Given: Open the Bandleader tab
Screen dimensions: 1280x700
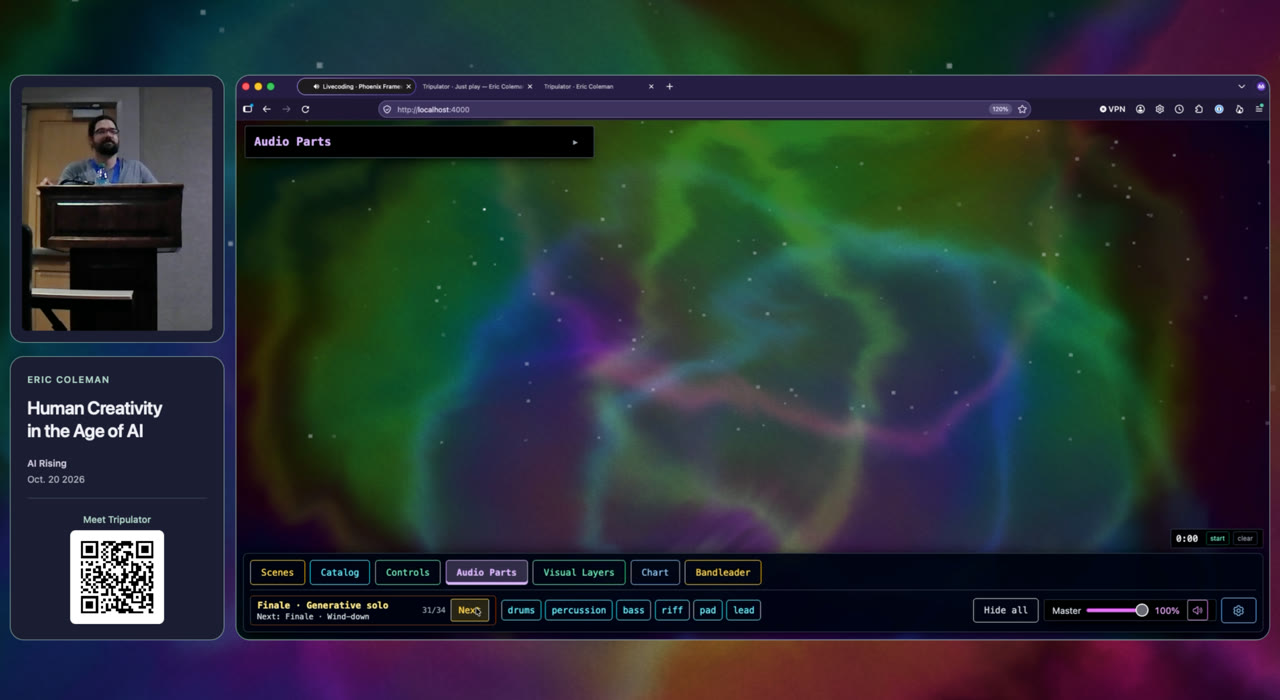Looking at the screenshot, I should point(723,572).
